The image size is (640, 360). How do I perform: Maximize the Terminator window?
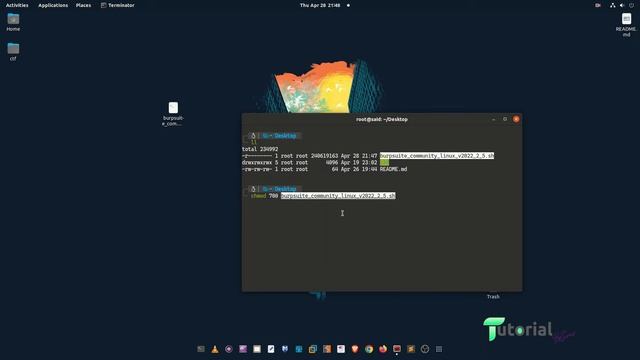click(505, 119)
